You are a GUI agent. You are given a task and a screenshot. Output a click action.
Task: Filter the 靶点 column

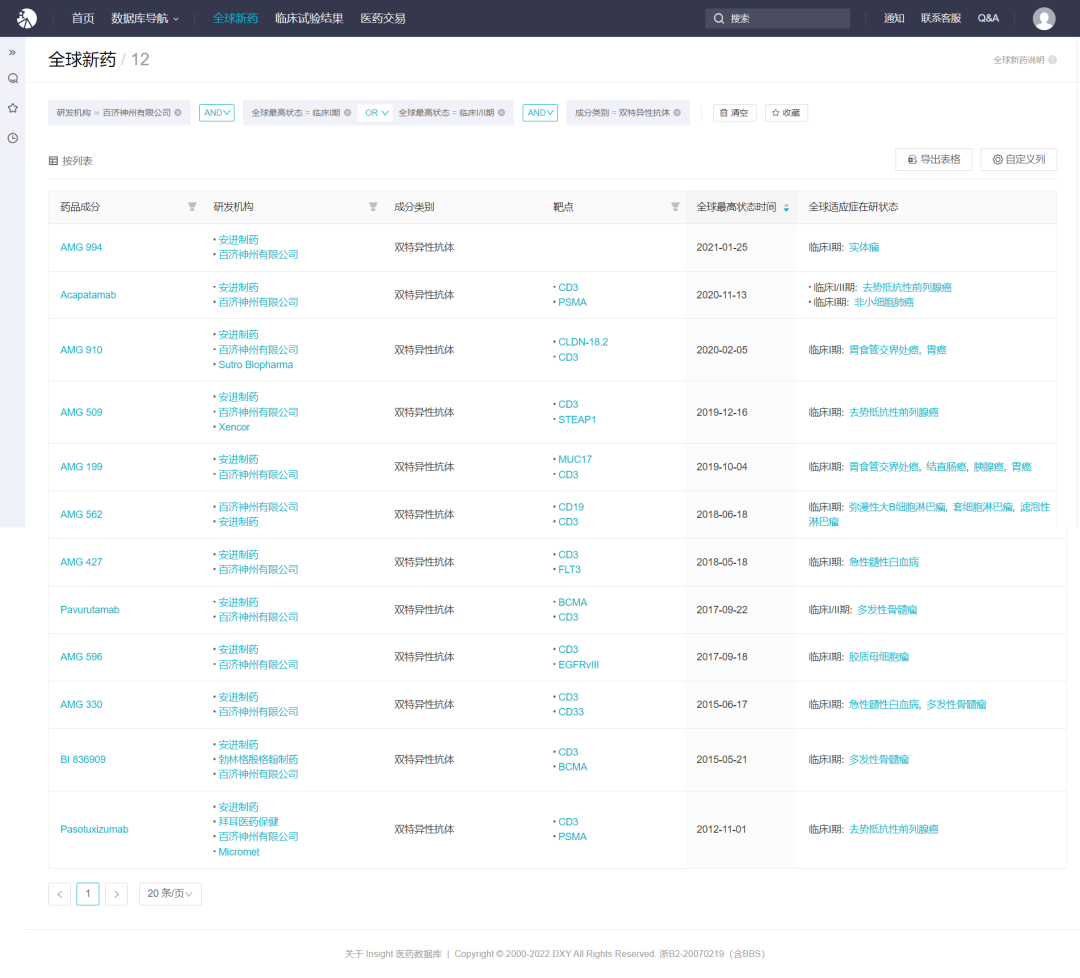(675, 207)
